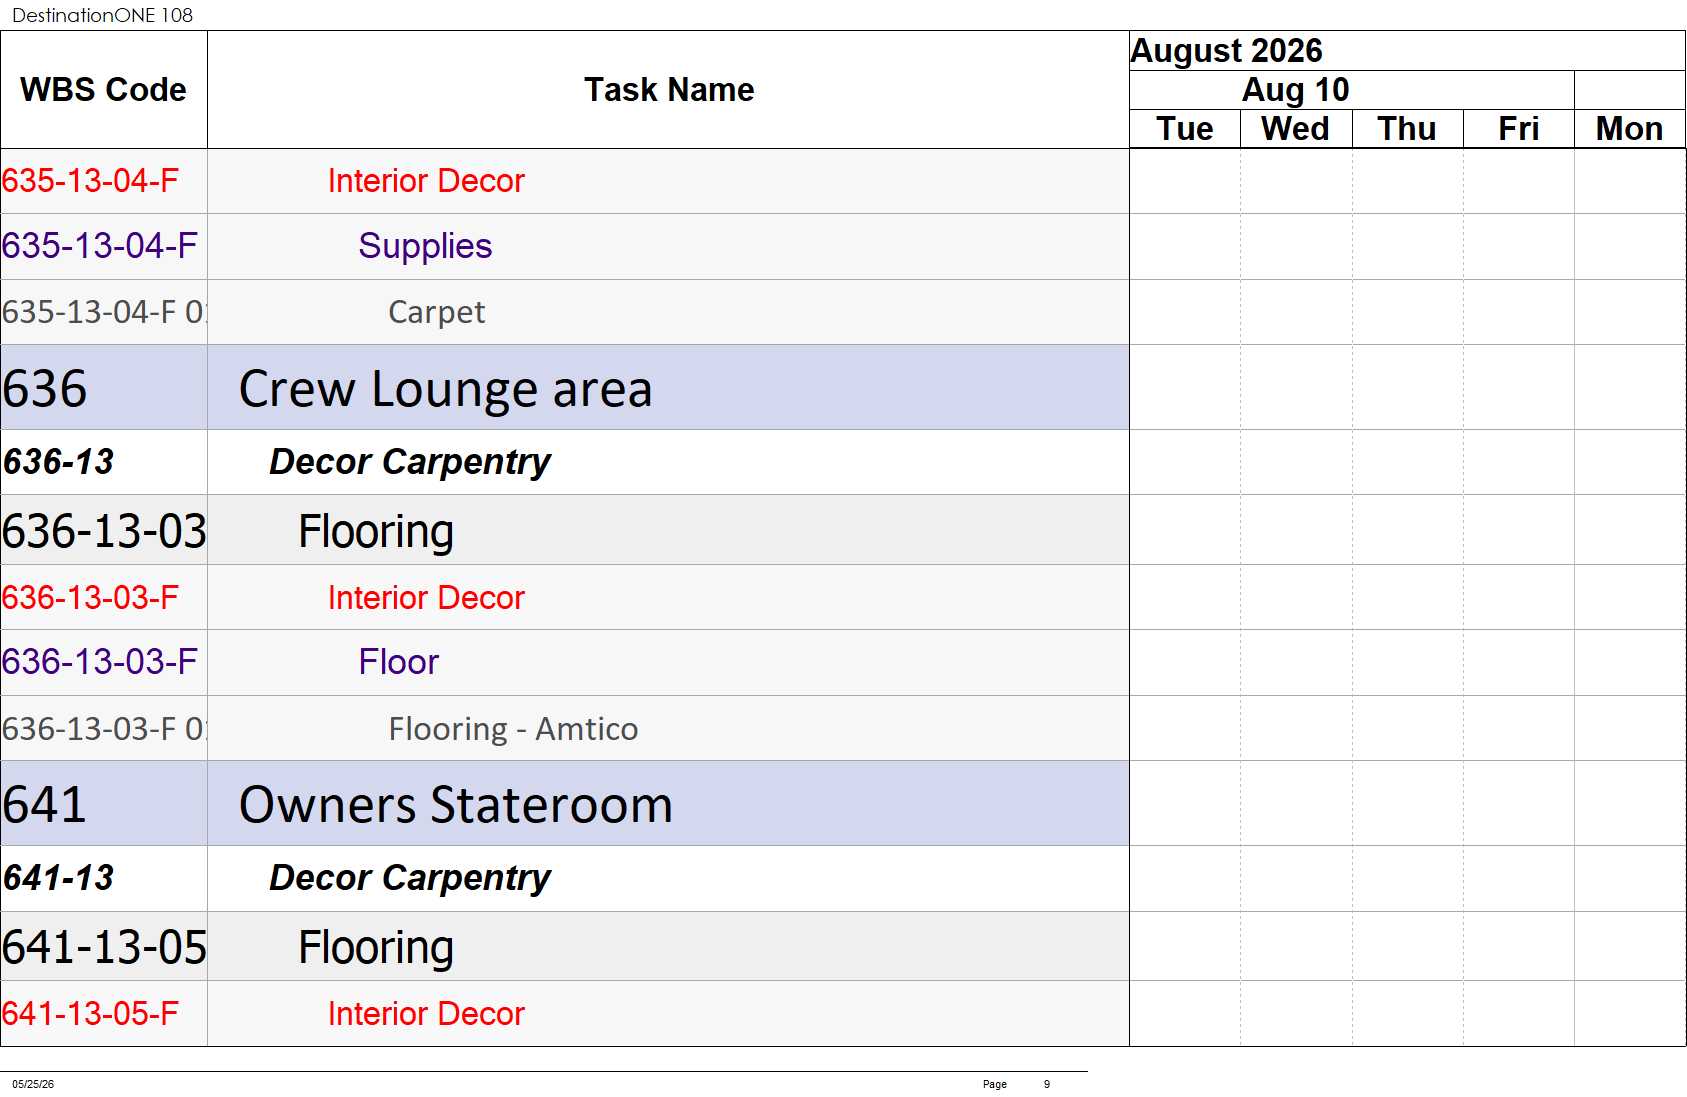The image size is (1687, 1097).
Task: Select WBS code 641-13-05 Flooring row
Action: pyautogui.click(x=565, y=946)
